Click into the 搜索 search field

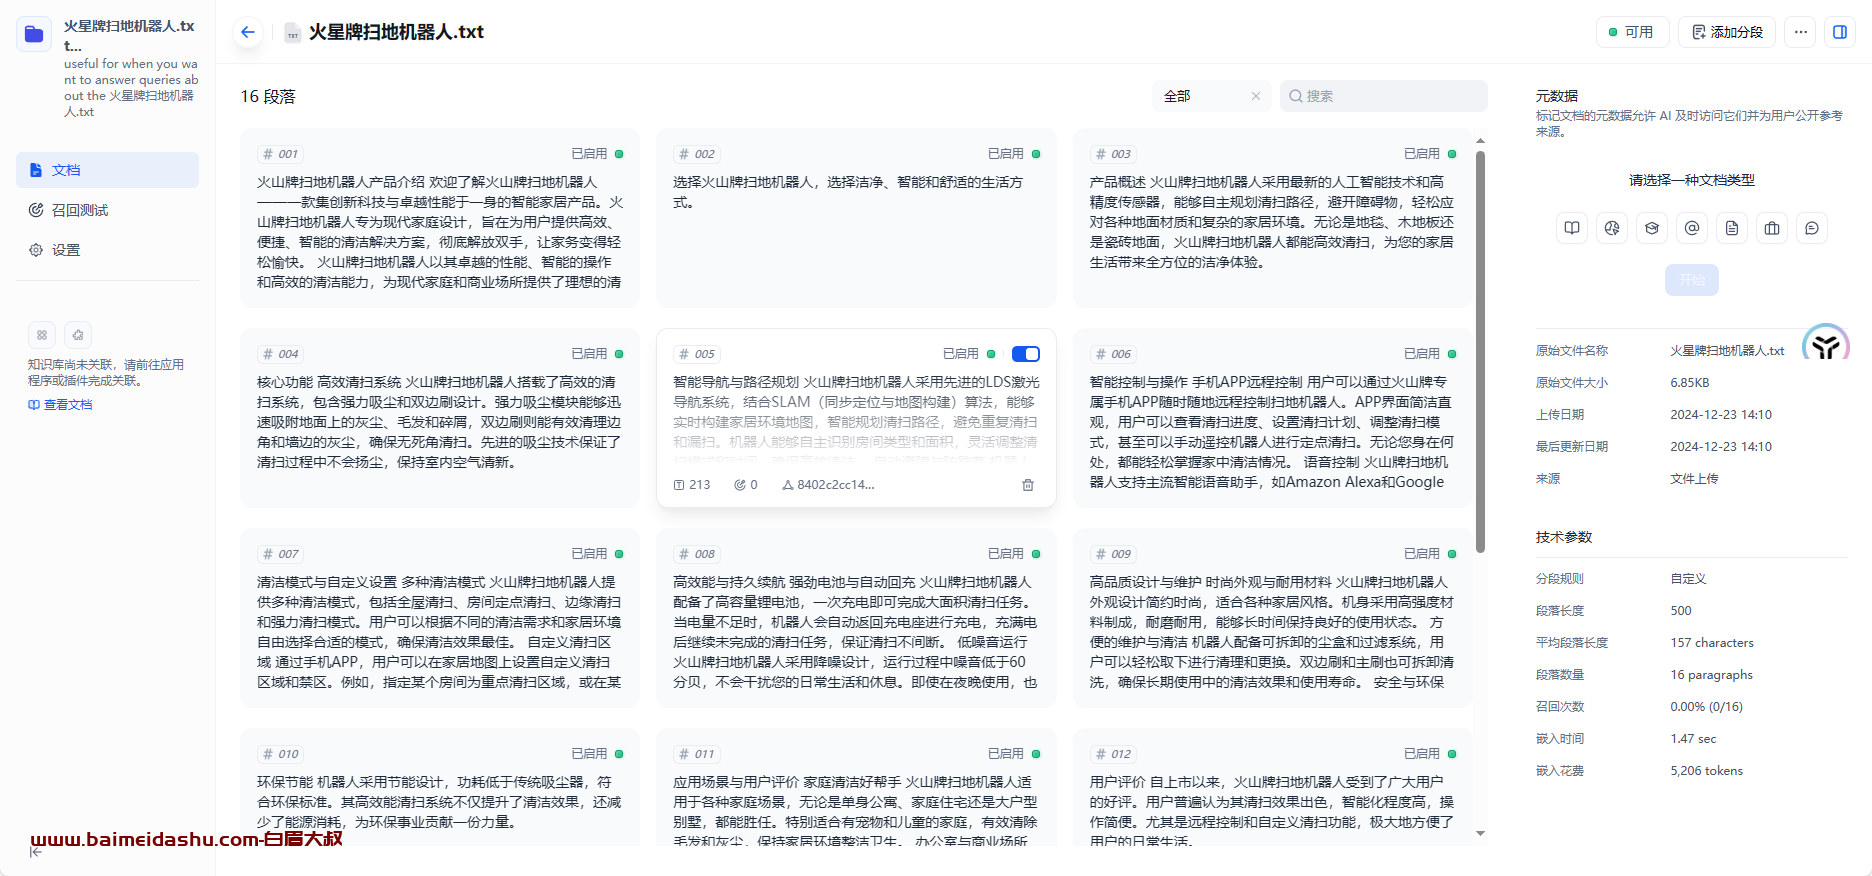(x=1384, y=96)
